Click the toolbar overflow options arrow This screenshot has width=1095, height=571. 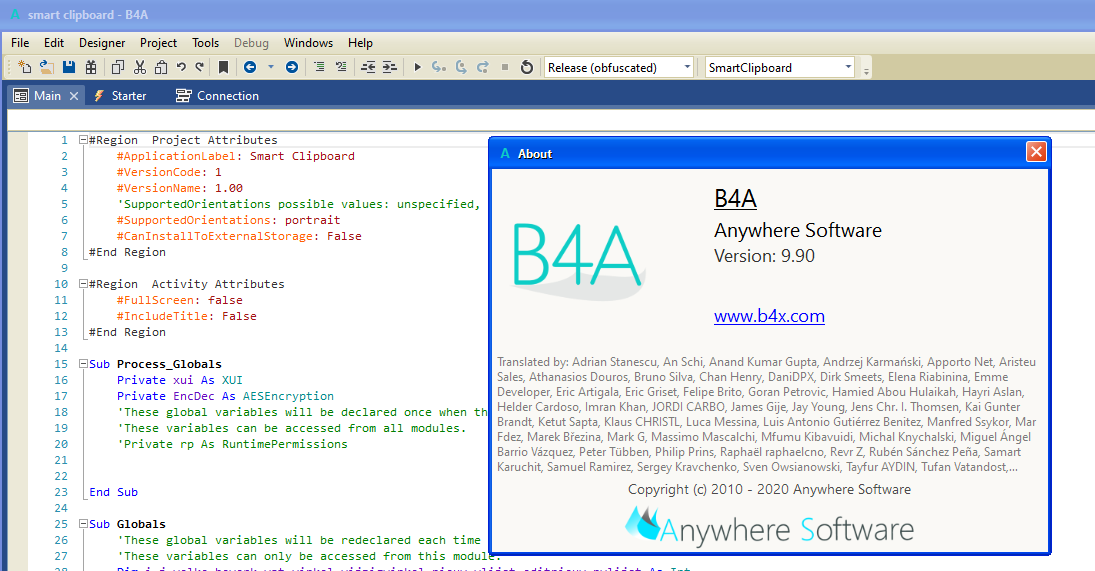[867, 70]
